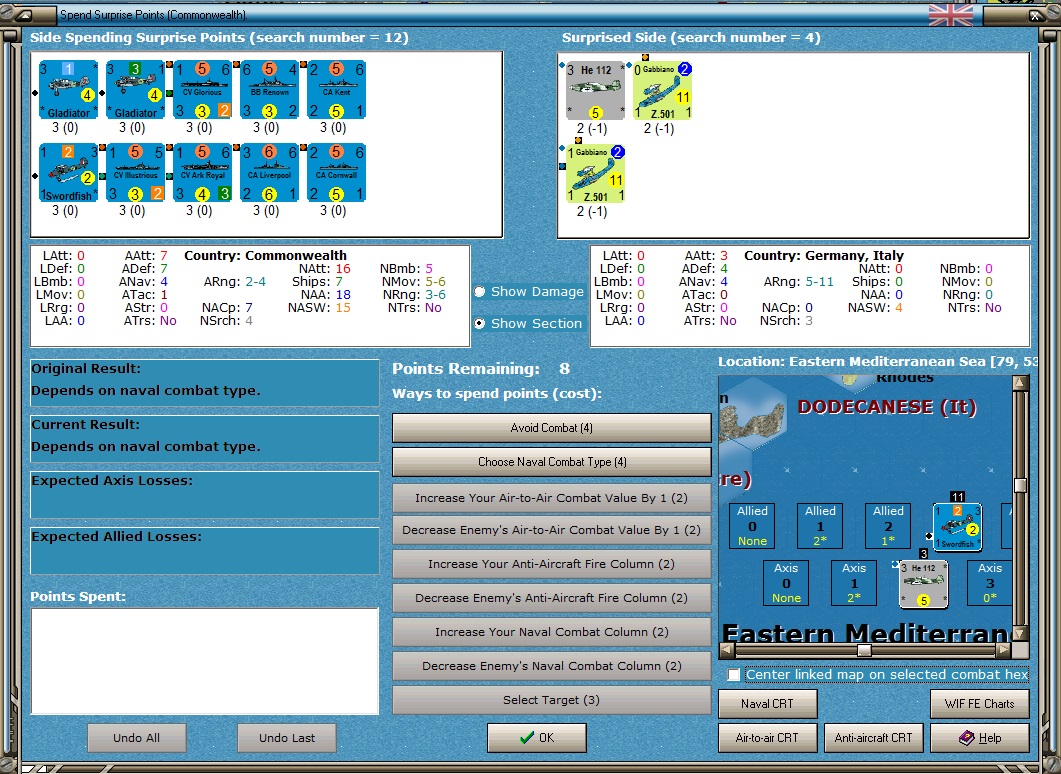Click inside the Points Spent list box

pyautogui.click(x=204, y=661)
